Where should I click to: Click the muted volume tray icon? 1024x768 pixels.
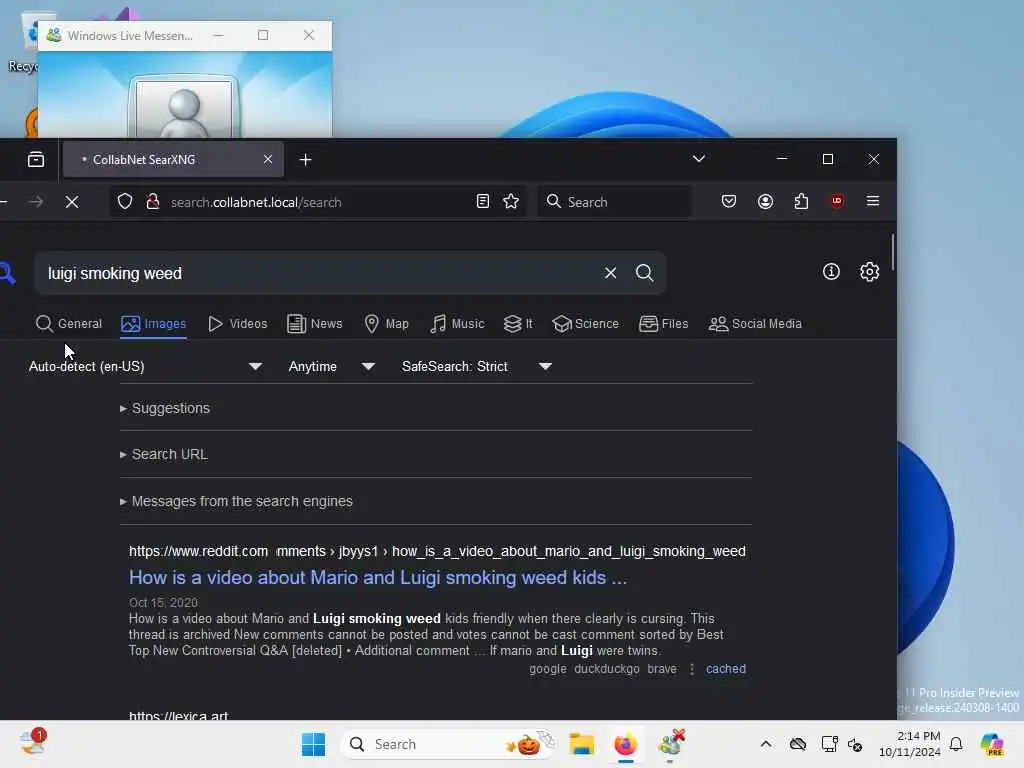[x=855, y=744]
